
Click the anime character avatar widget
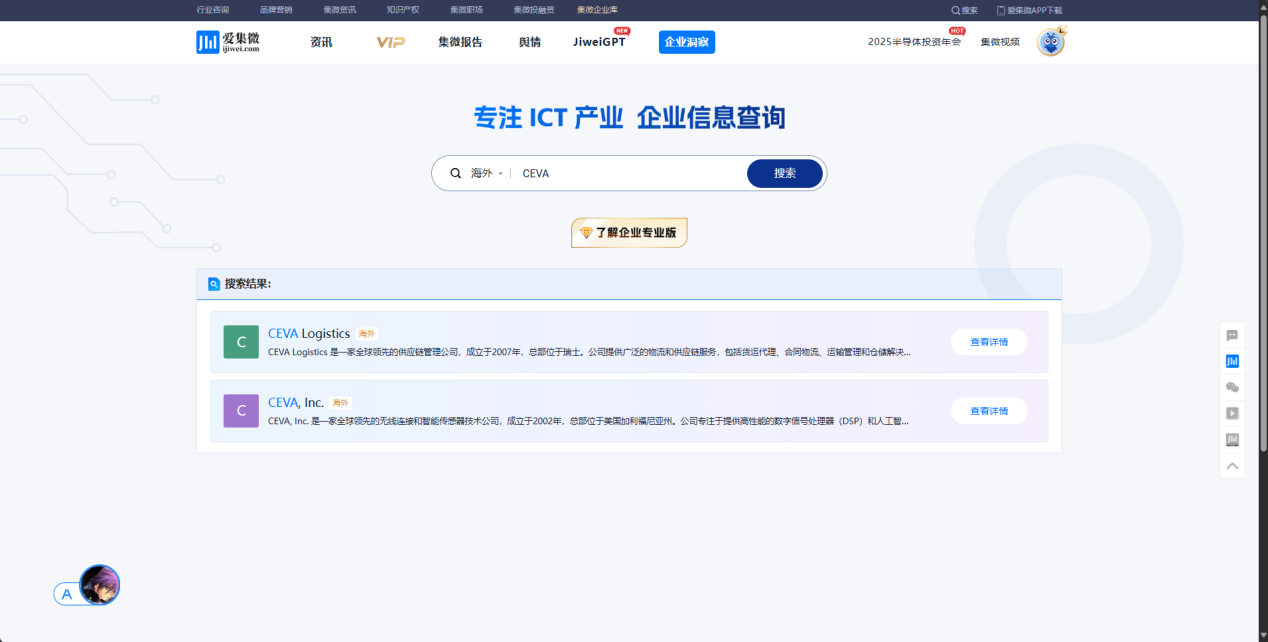click(100, 585)
